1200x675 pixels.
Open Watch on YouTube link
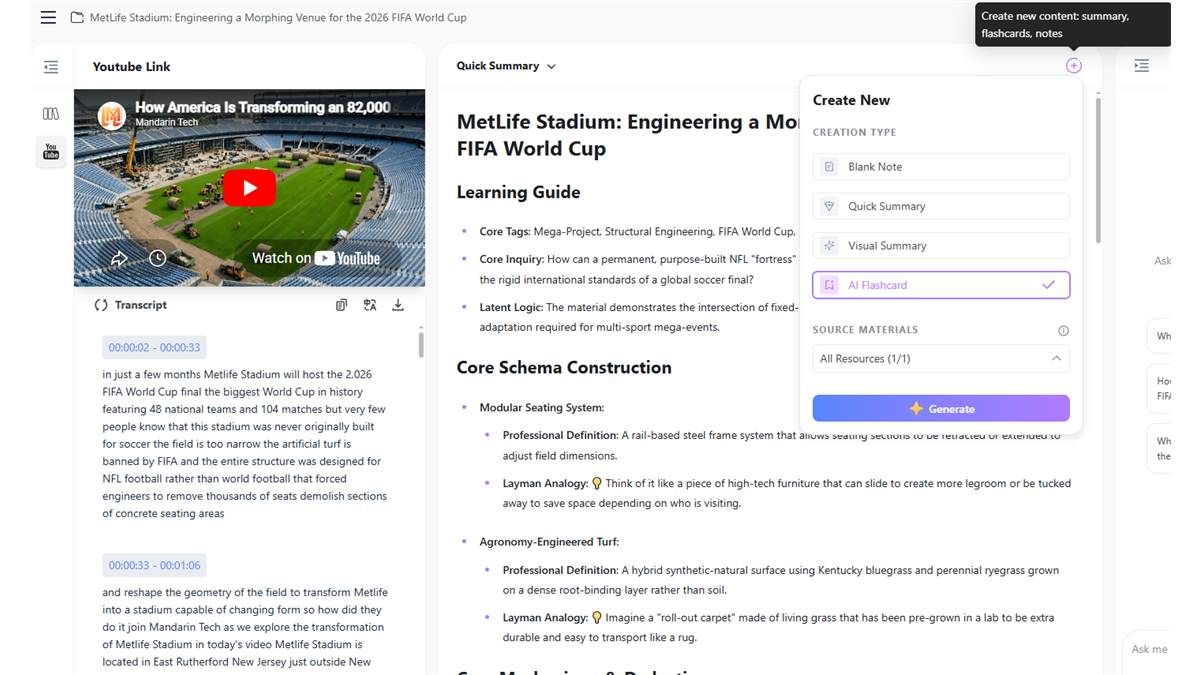click(316, 258)
